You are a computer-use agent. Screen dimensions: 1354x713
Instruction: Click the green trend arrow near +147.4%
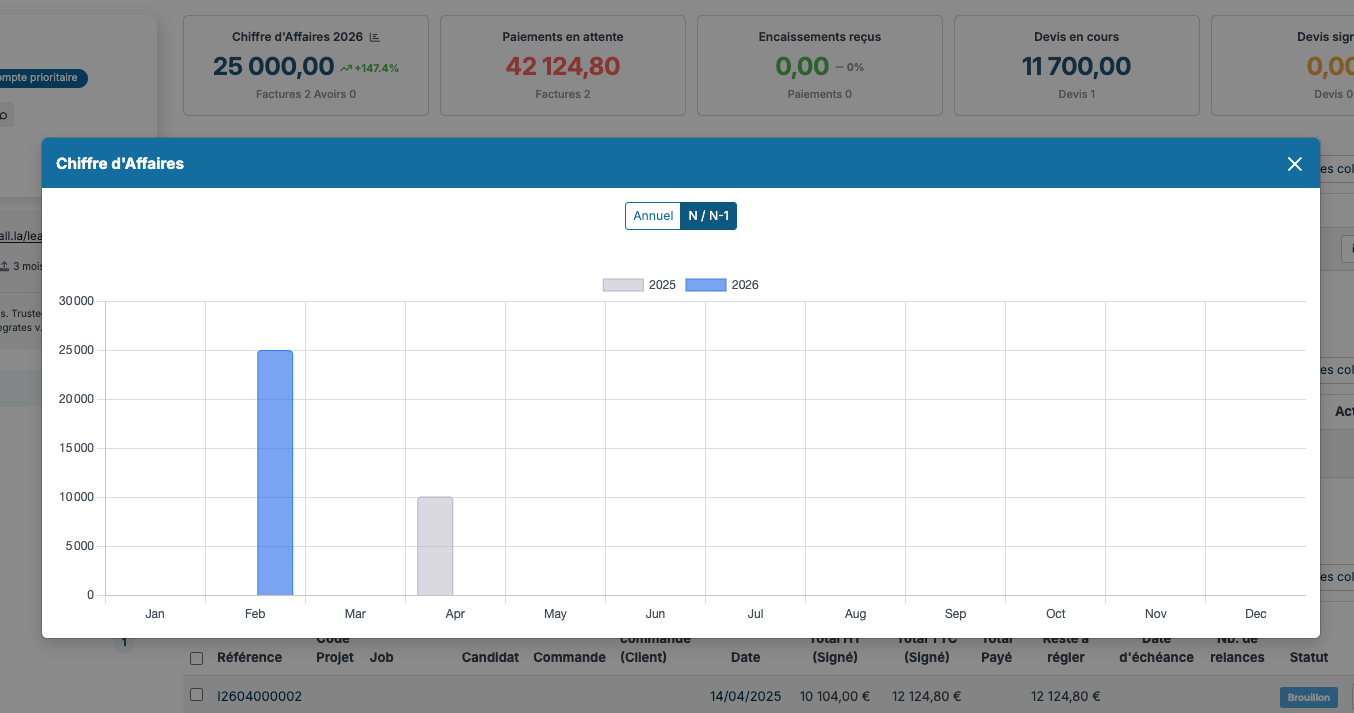click(x=346, y=68)
